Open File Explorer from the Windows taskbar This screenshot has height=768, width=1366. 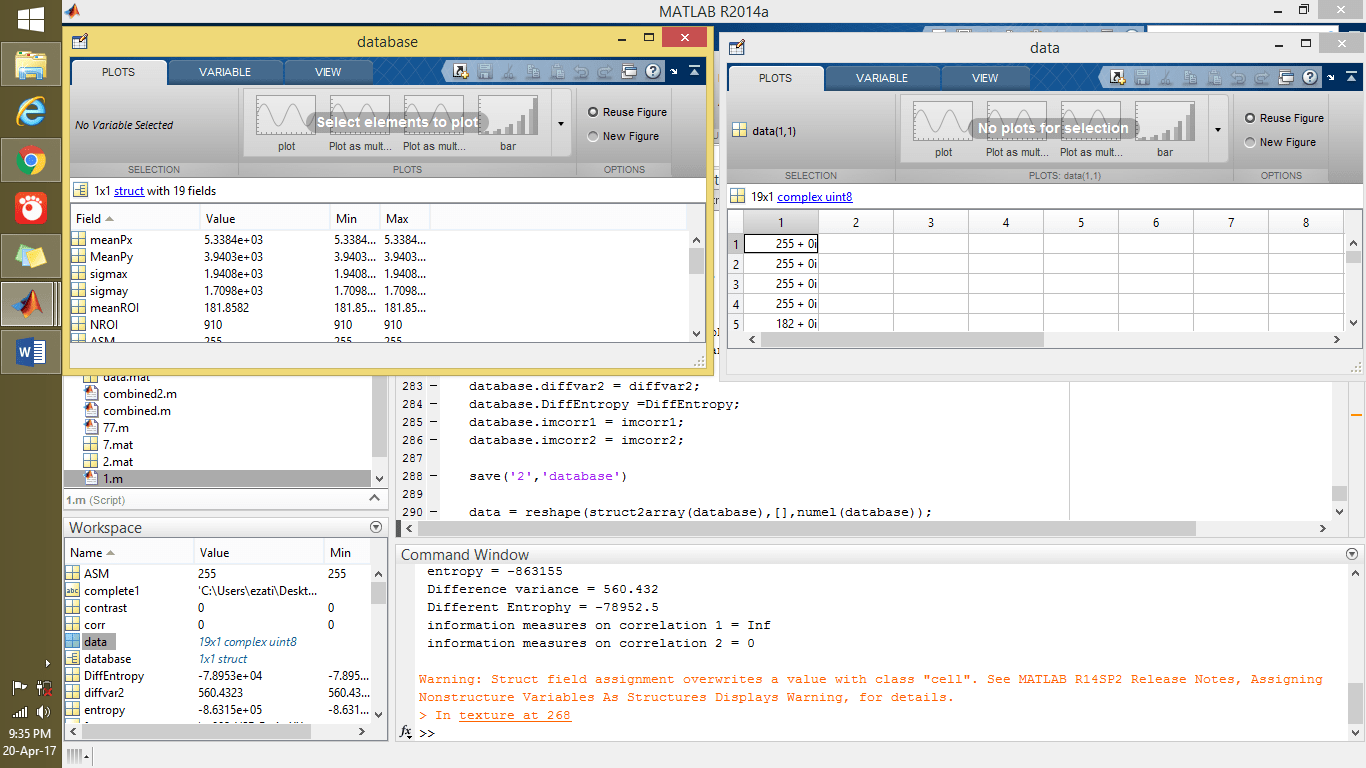31,65
